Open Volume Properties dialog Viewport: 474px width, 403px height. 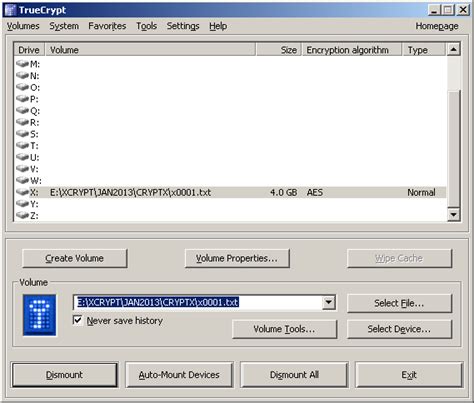237,258
